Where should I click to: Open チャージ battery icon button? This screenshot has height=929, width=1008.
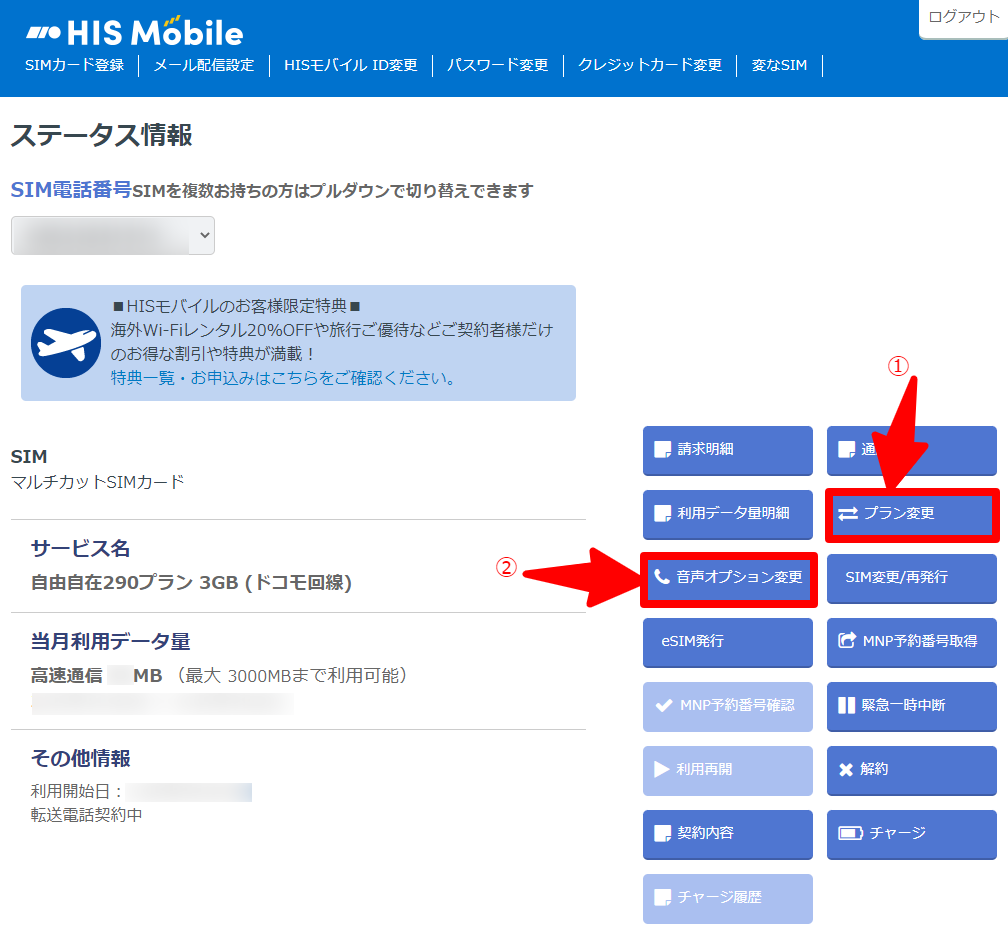(912, 833)
